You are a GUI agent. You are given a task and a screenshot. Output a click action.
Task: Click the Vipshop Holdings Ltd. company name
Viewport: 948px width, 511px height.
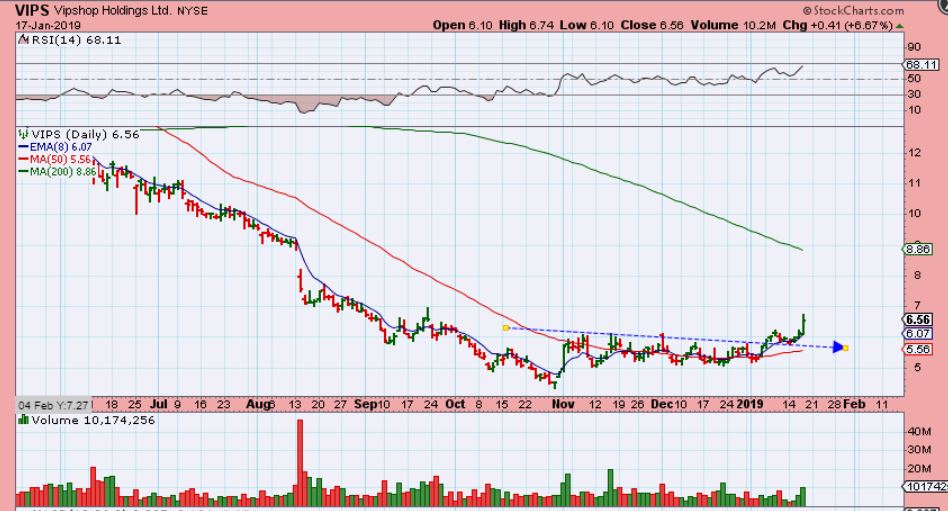tap(113, 11)
